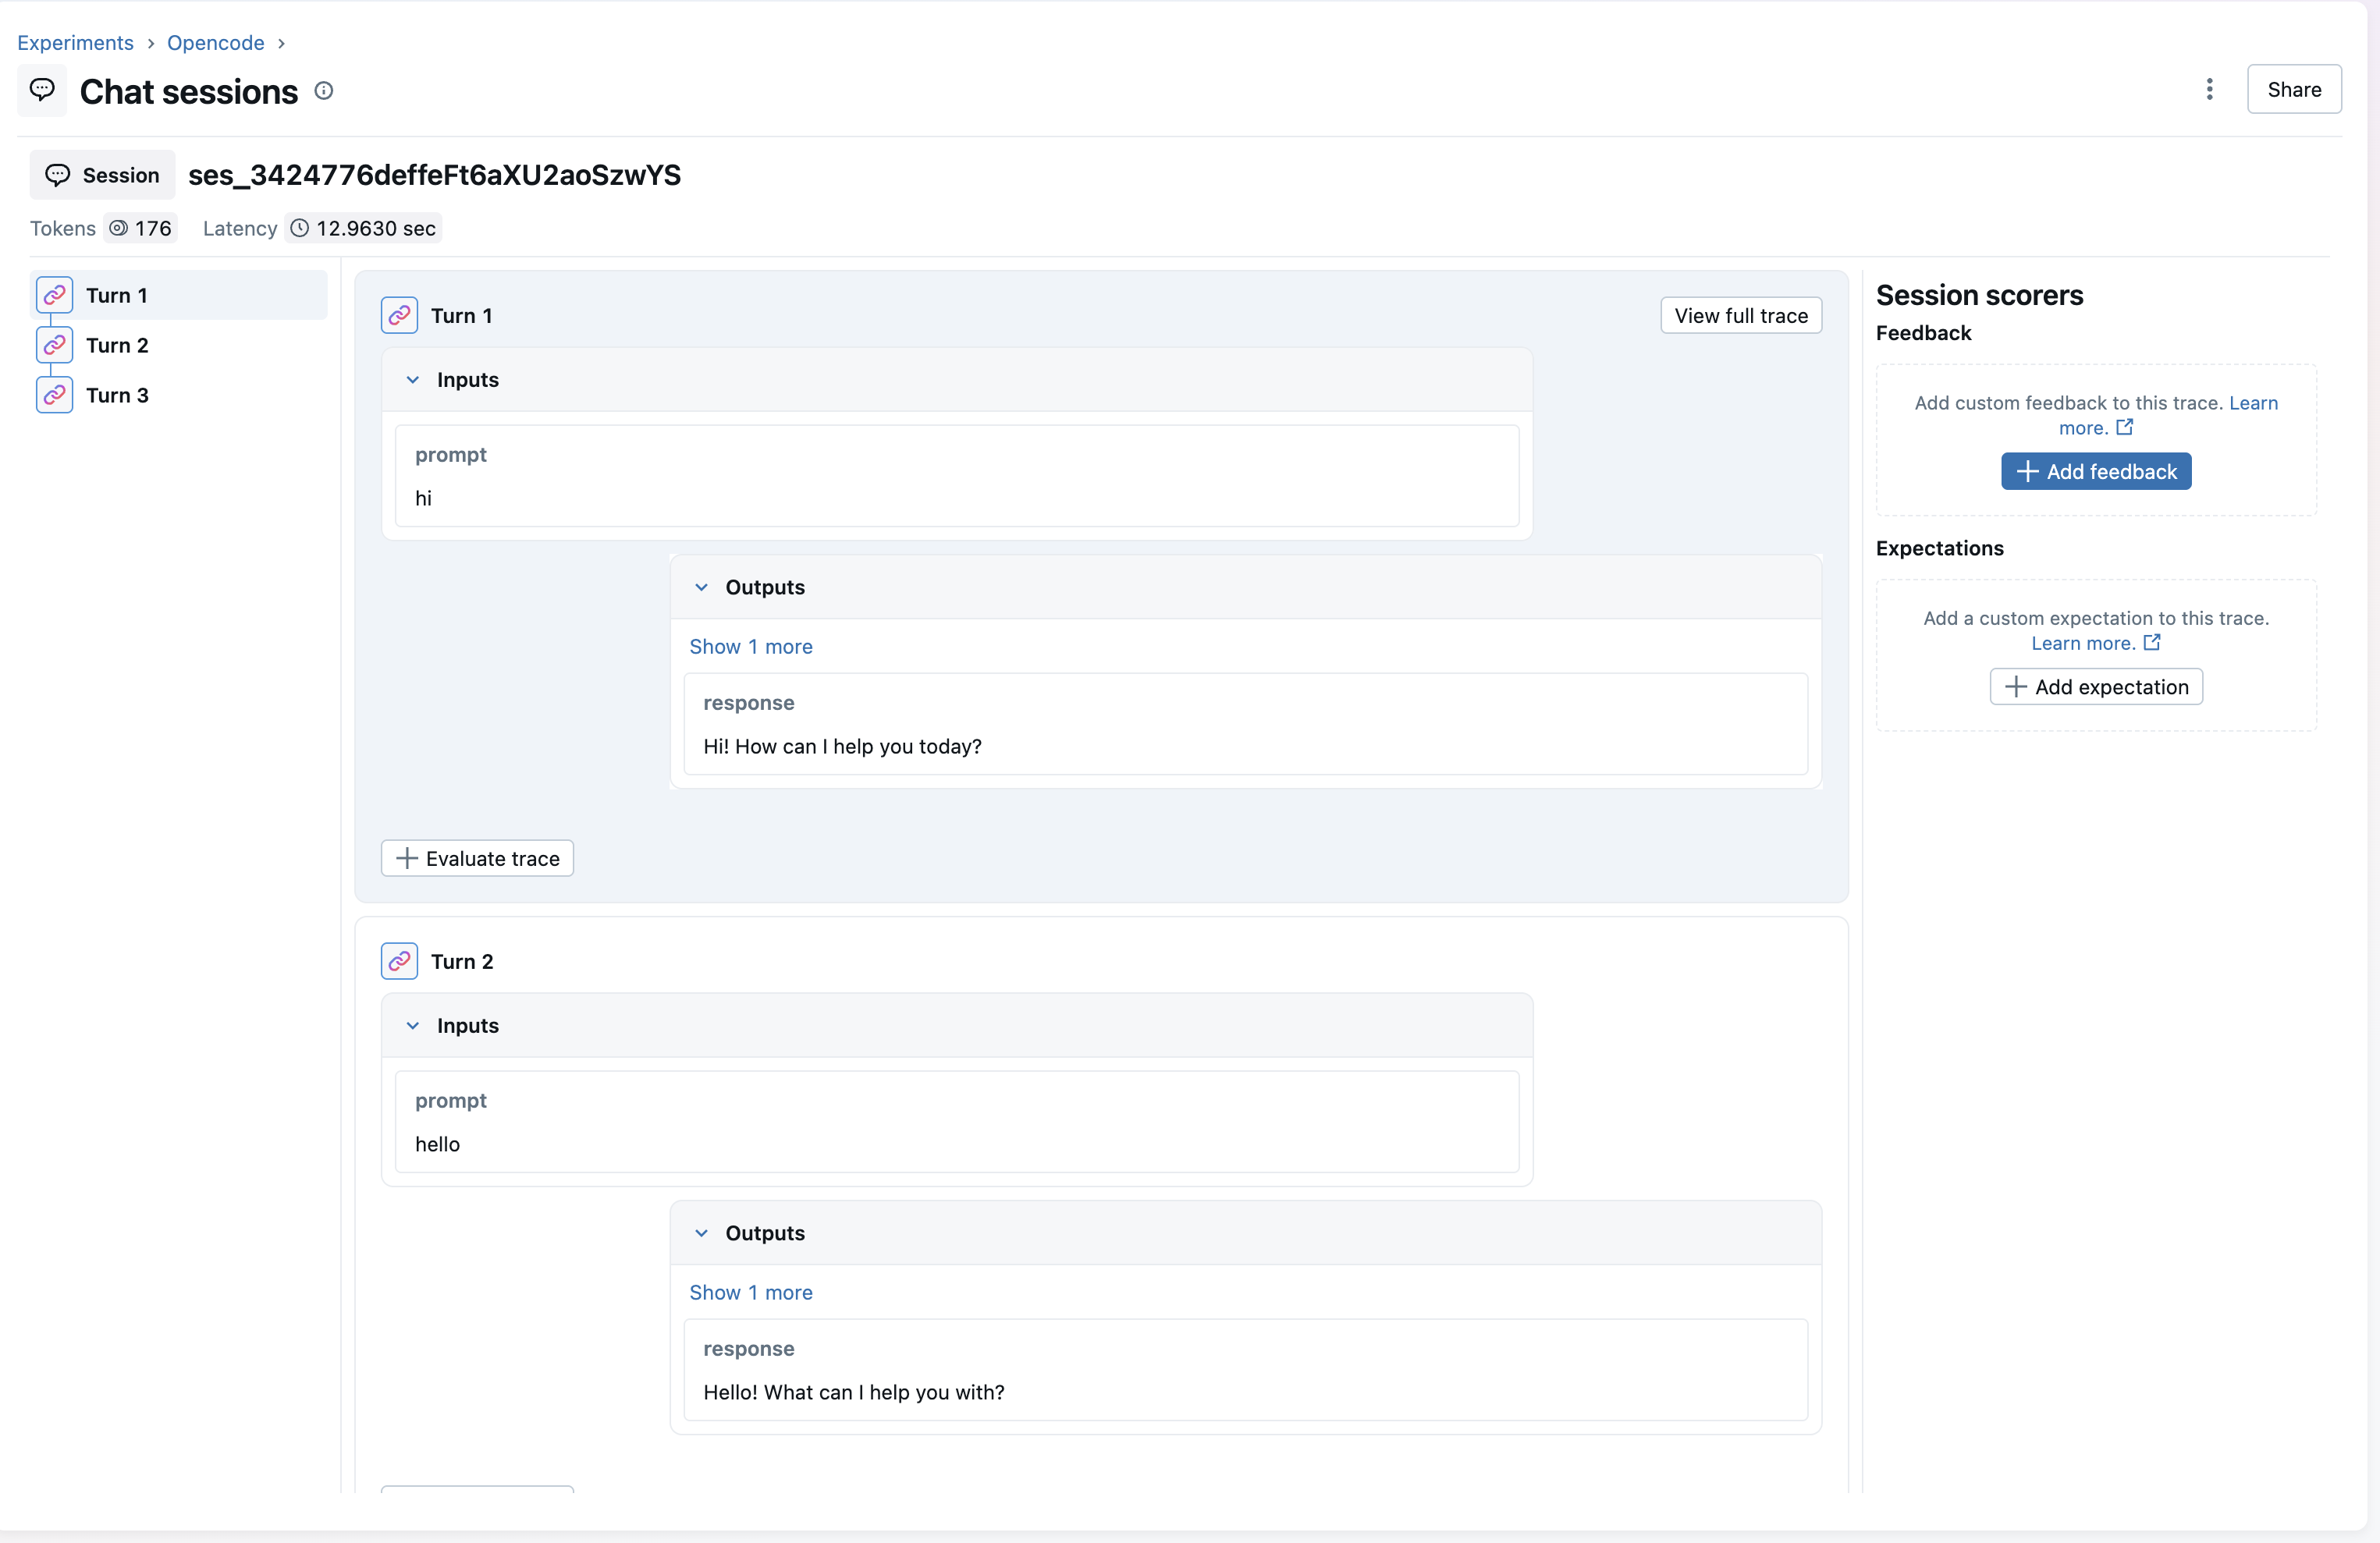Viewport: 2380px width, 1543px height.
Task: Click the latency clock icon
Action: click(299, 228)
